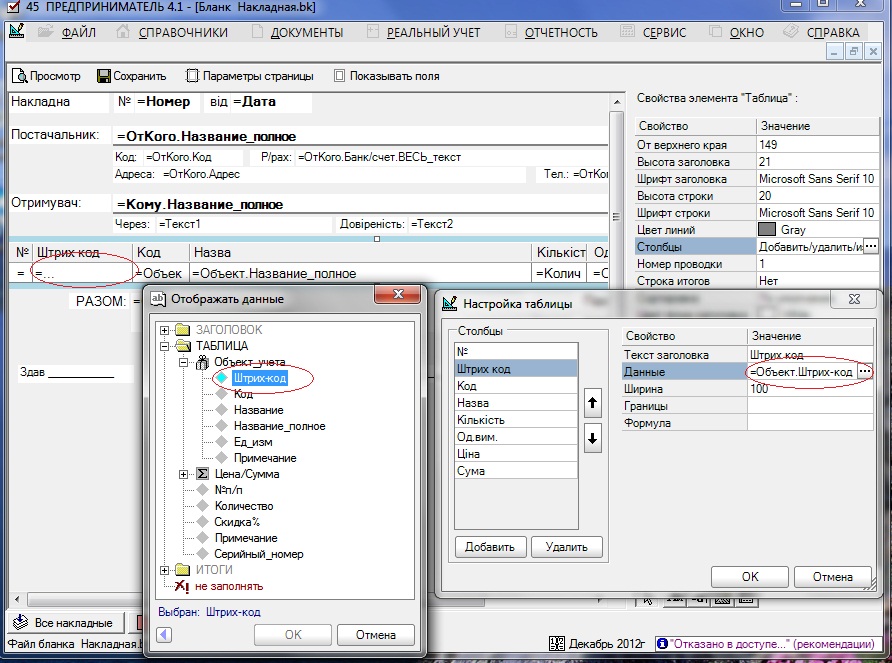Select Ед_изм tree item
The width and height of the screenshot is (892, 663).
click(253, 442)
